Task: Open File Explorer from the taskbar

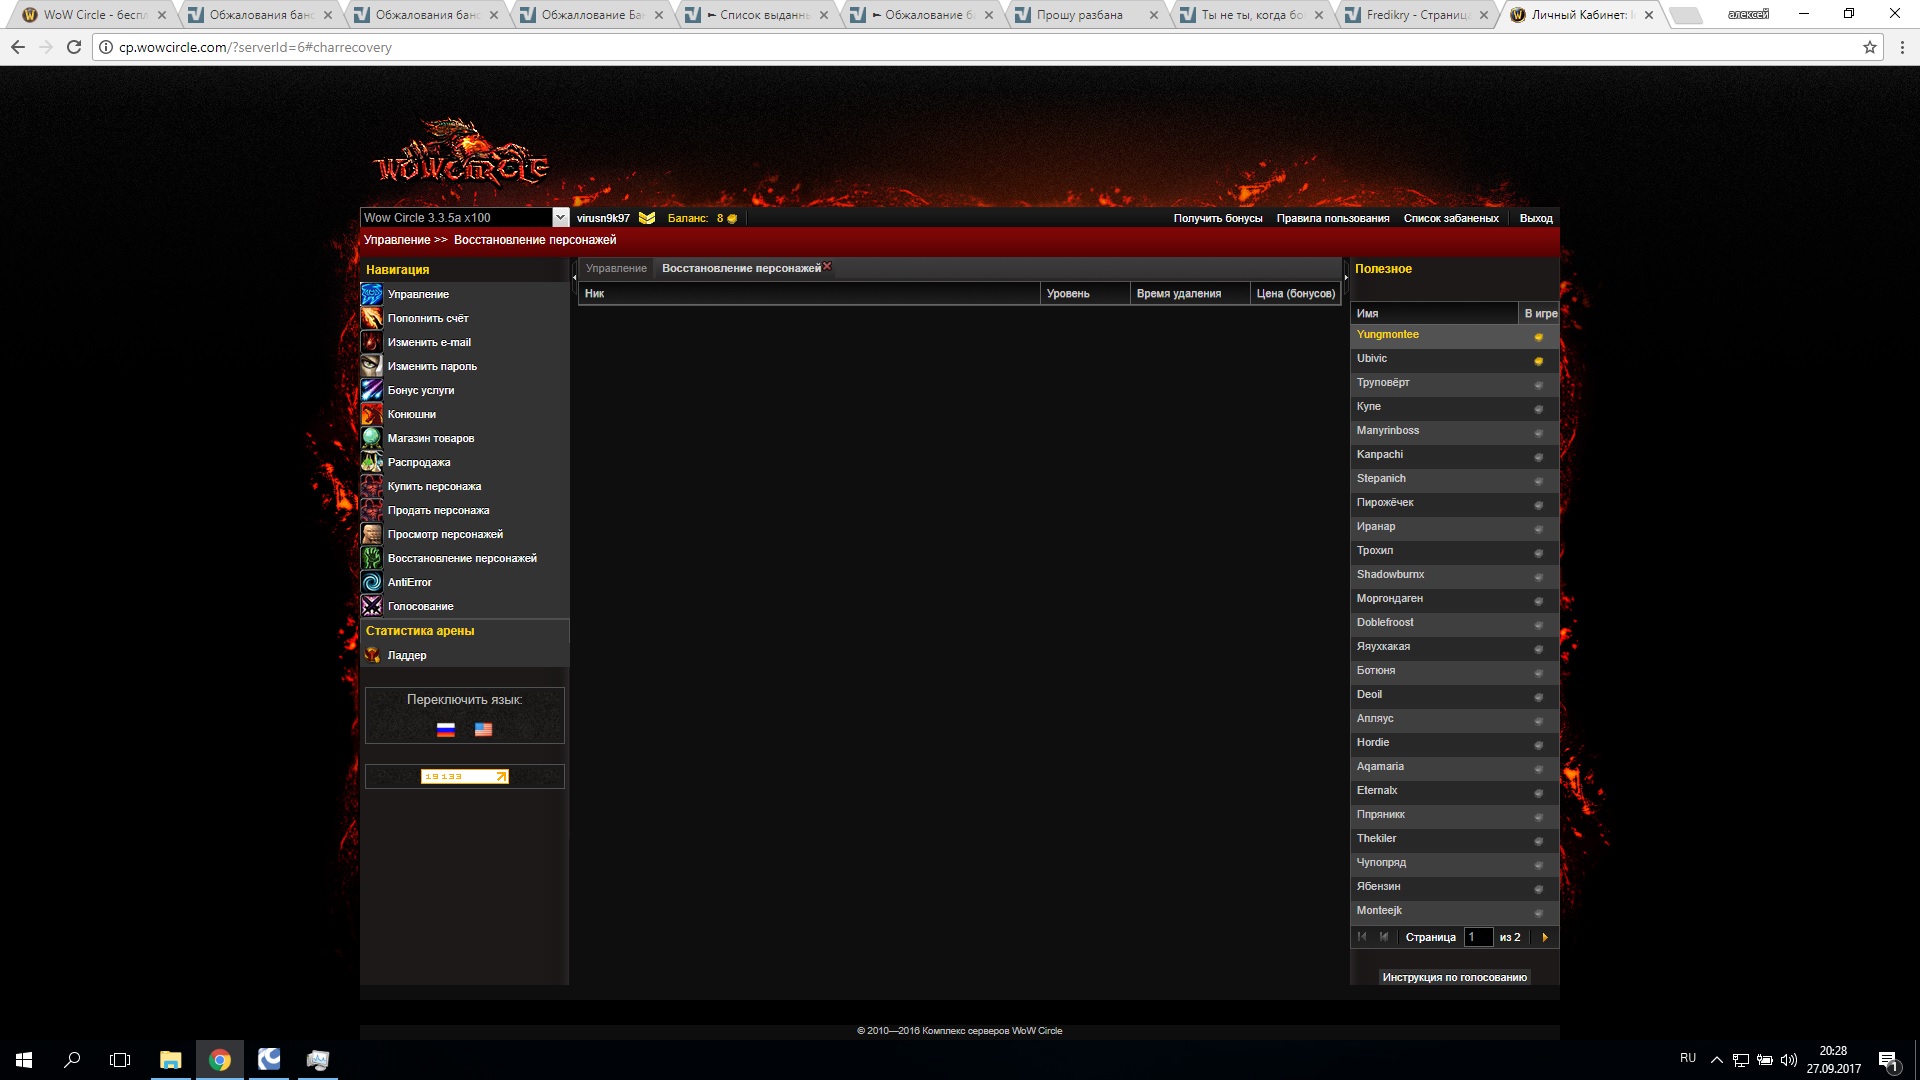Action: pyautogui.click(x=170, y=1060)
